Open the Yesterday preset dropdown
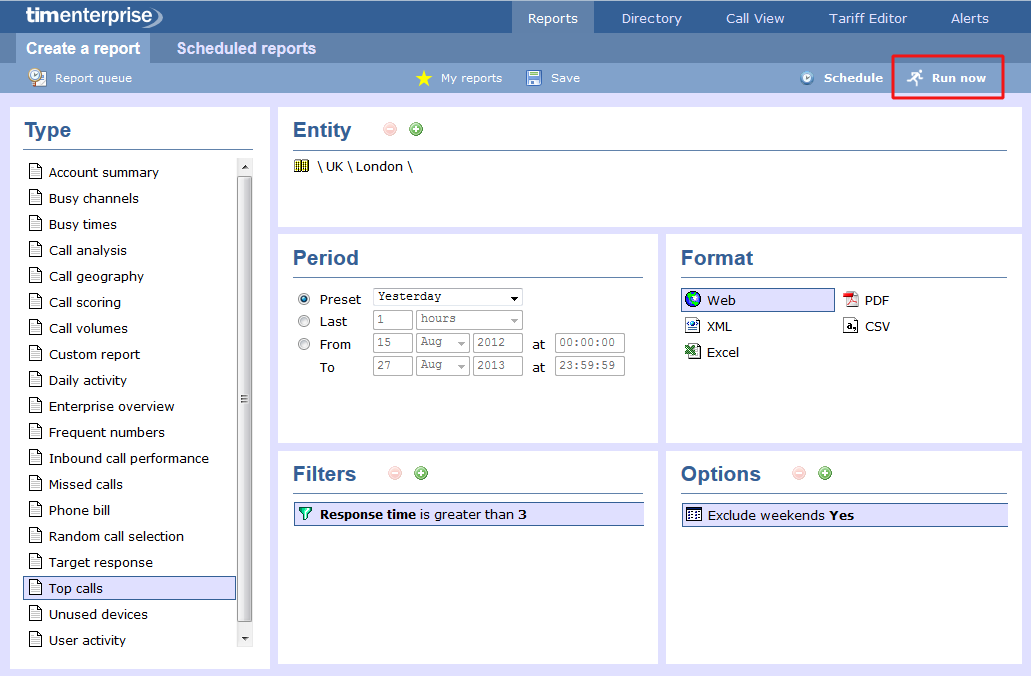1031x676 pixels. [x=448, y=297]
